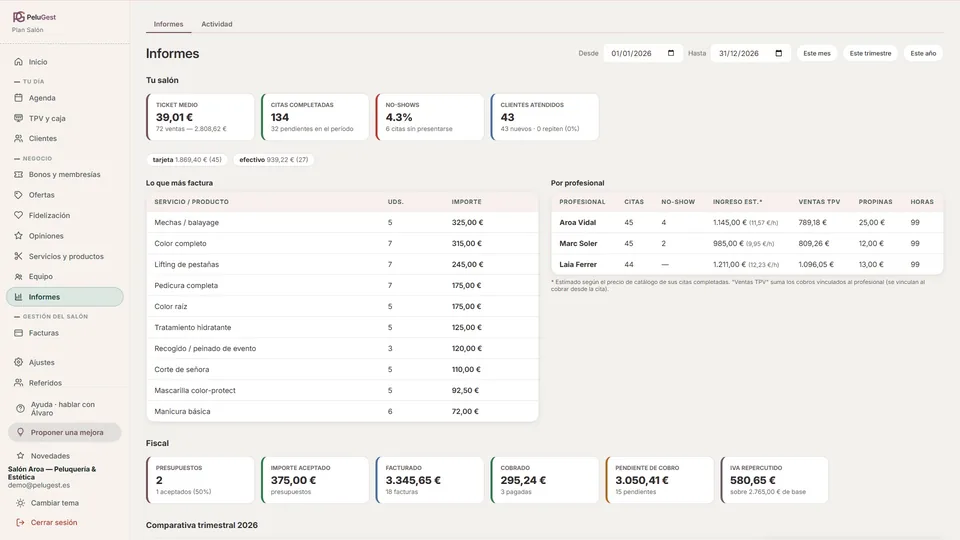Click the Ayuda question mark icon

(20, 408)
